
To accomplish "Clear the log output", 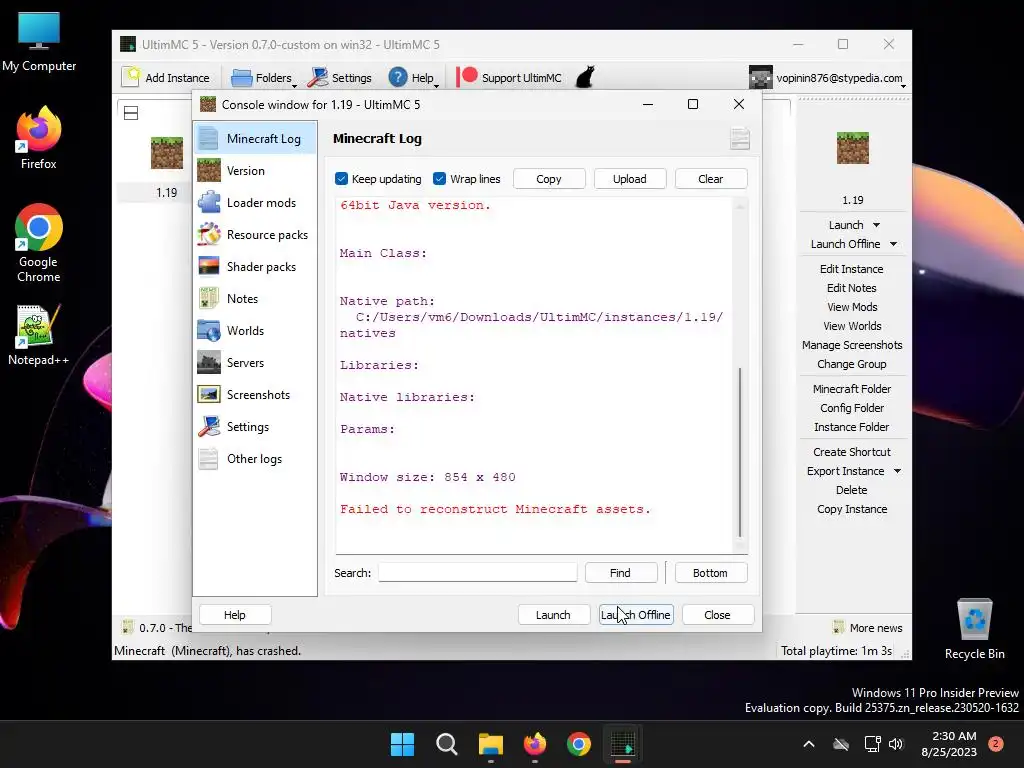I will (x=711, y=179).
